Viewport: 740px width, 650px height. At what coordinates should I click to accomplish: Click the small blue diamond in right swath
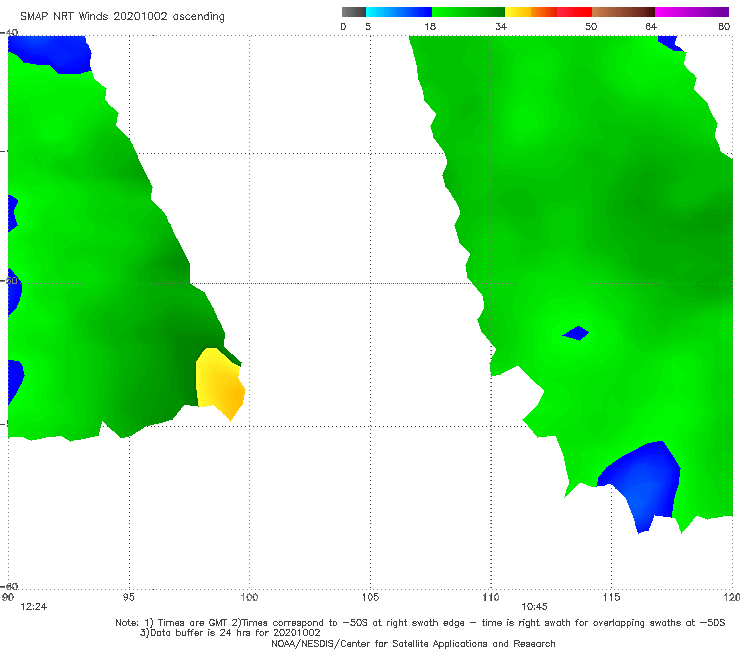pyautogui.click(x=576, y=333)
